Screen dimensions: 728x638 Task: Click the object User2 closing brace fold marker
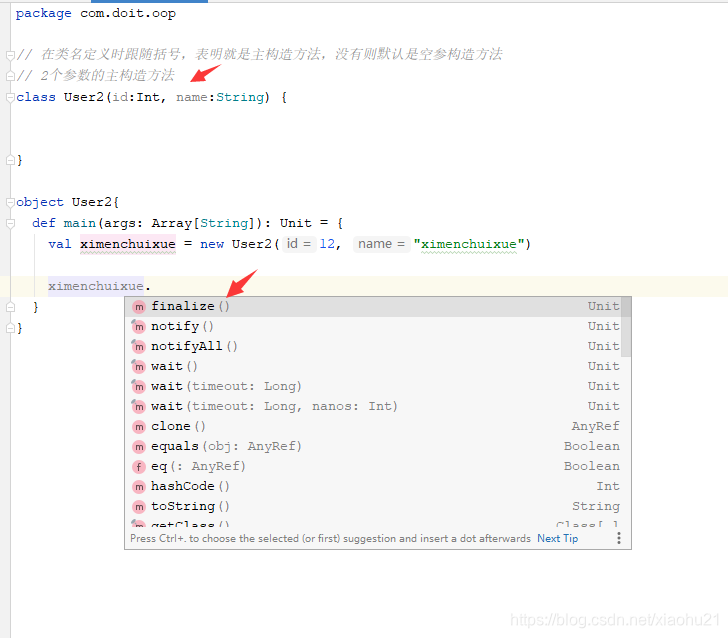tap(10, 328)
